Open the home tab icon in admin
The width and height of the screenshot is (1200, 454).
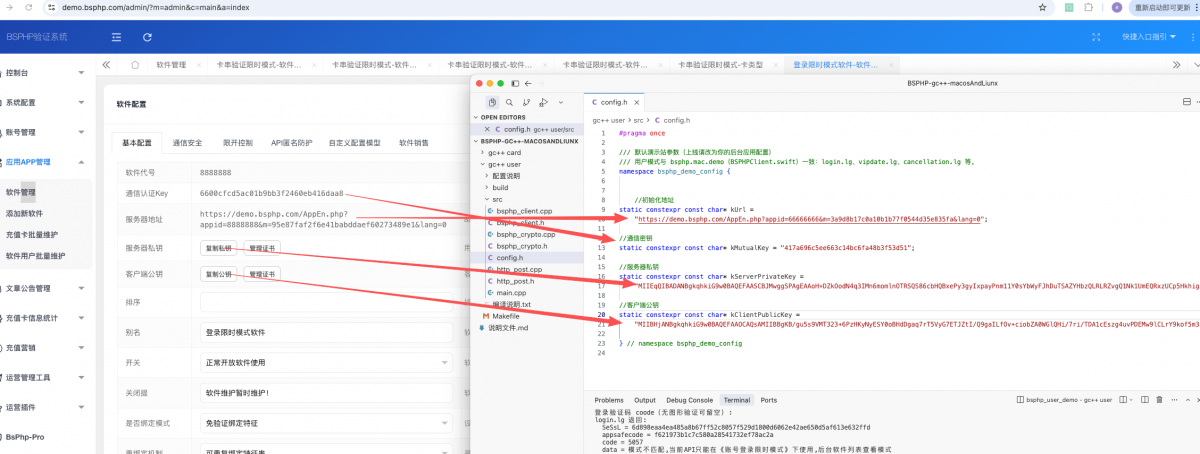(135, 65)
